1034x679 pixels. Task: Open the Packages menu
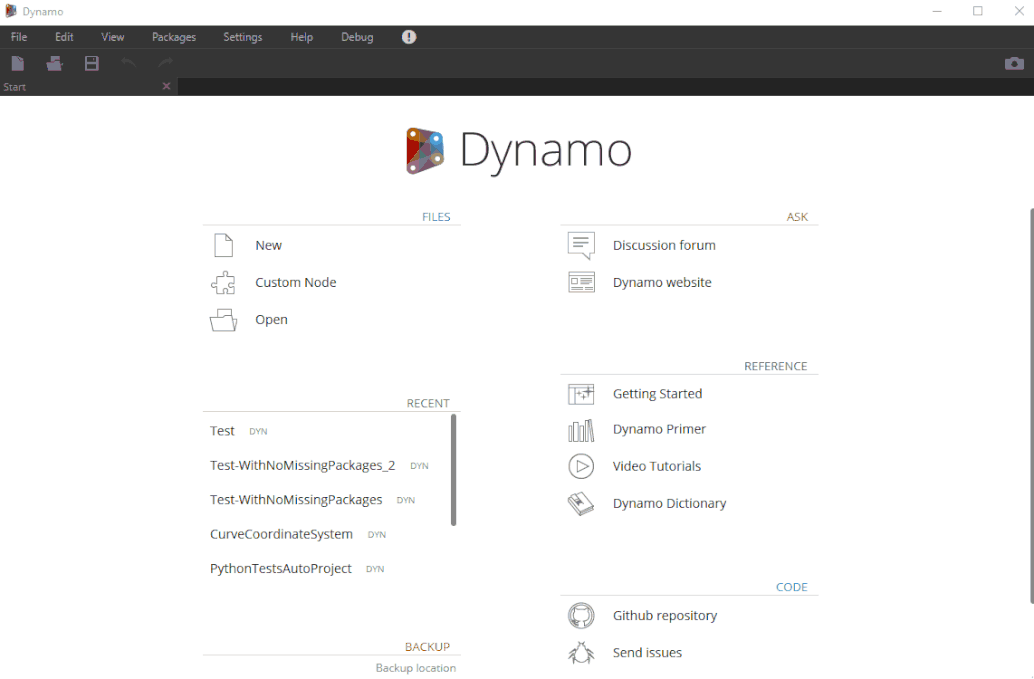173,36
